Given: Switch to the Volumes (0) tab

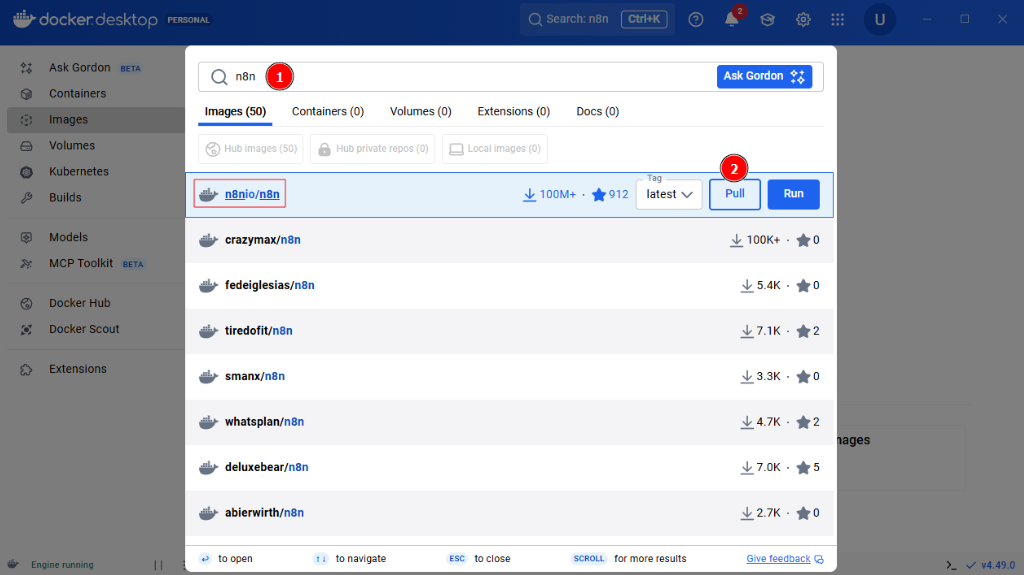Looking at the screenshot, I should tap(420, 112).
